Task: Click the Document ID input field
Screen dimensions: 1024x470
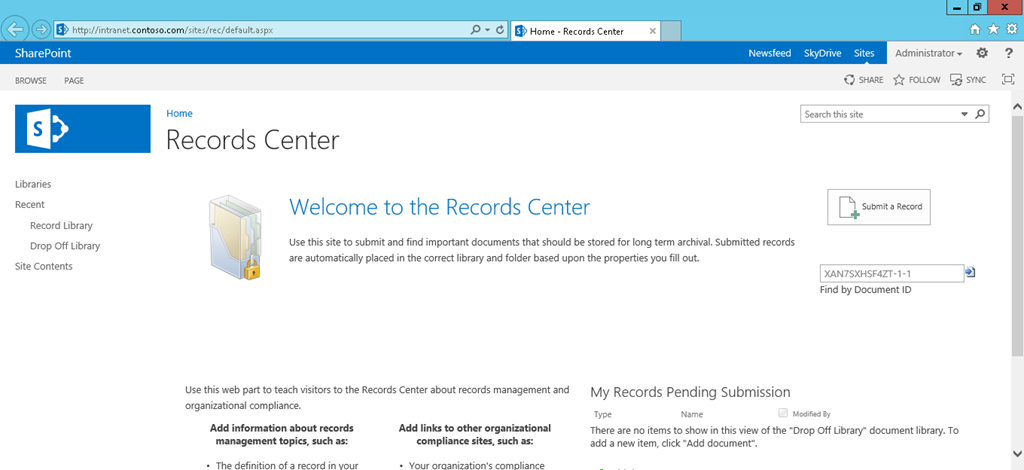Action: point(890,273)
